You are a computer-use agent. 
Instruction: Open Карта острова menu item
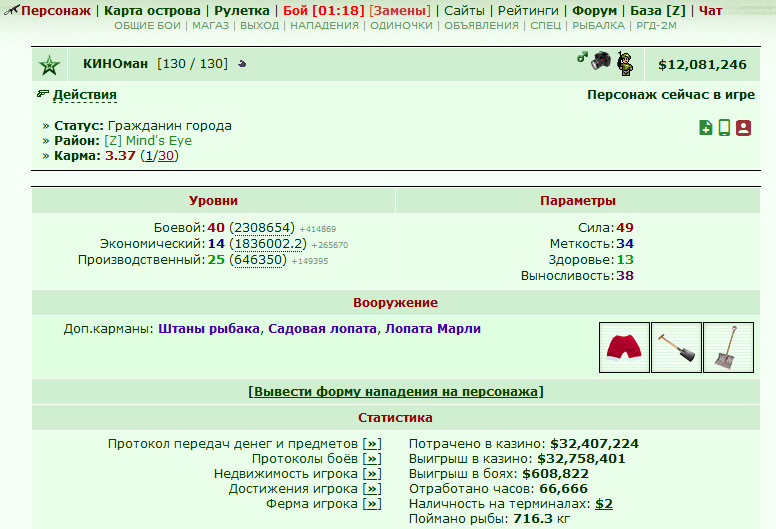point(152,10)
